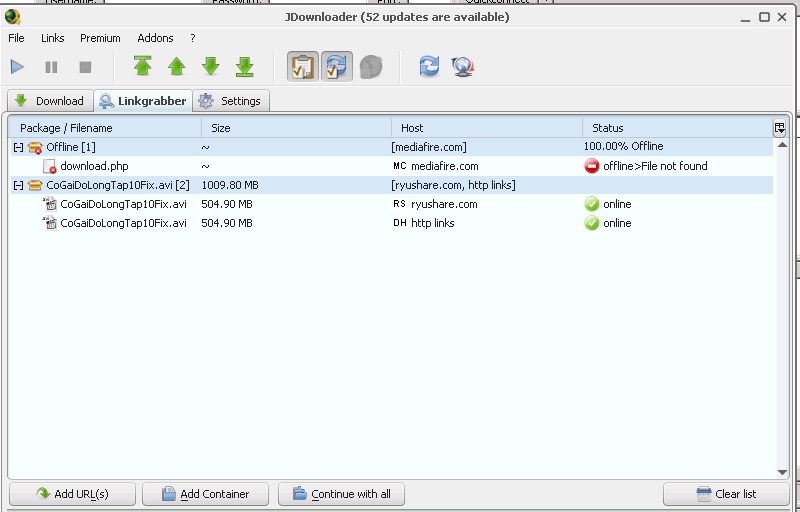Image resolution: width=800 pixels, height=512 pixels.
Task: Click file icon of the http links row
Action: click(49, 223)
